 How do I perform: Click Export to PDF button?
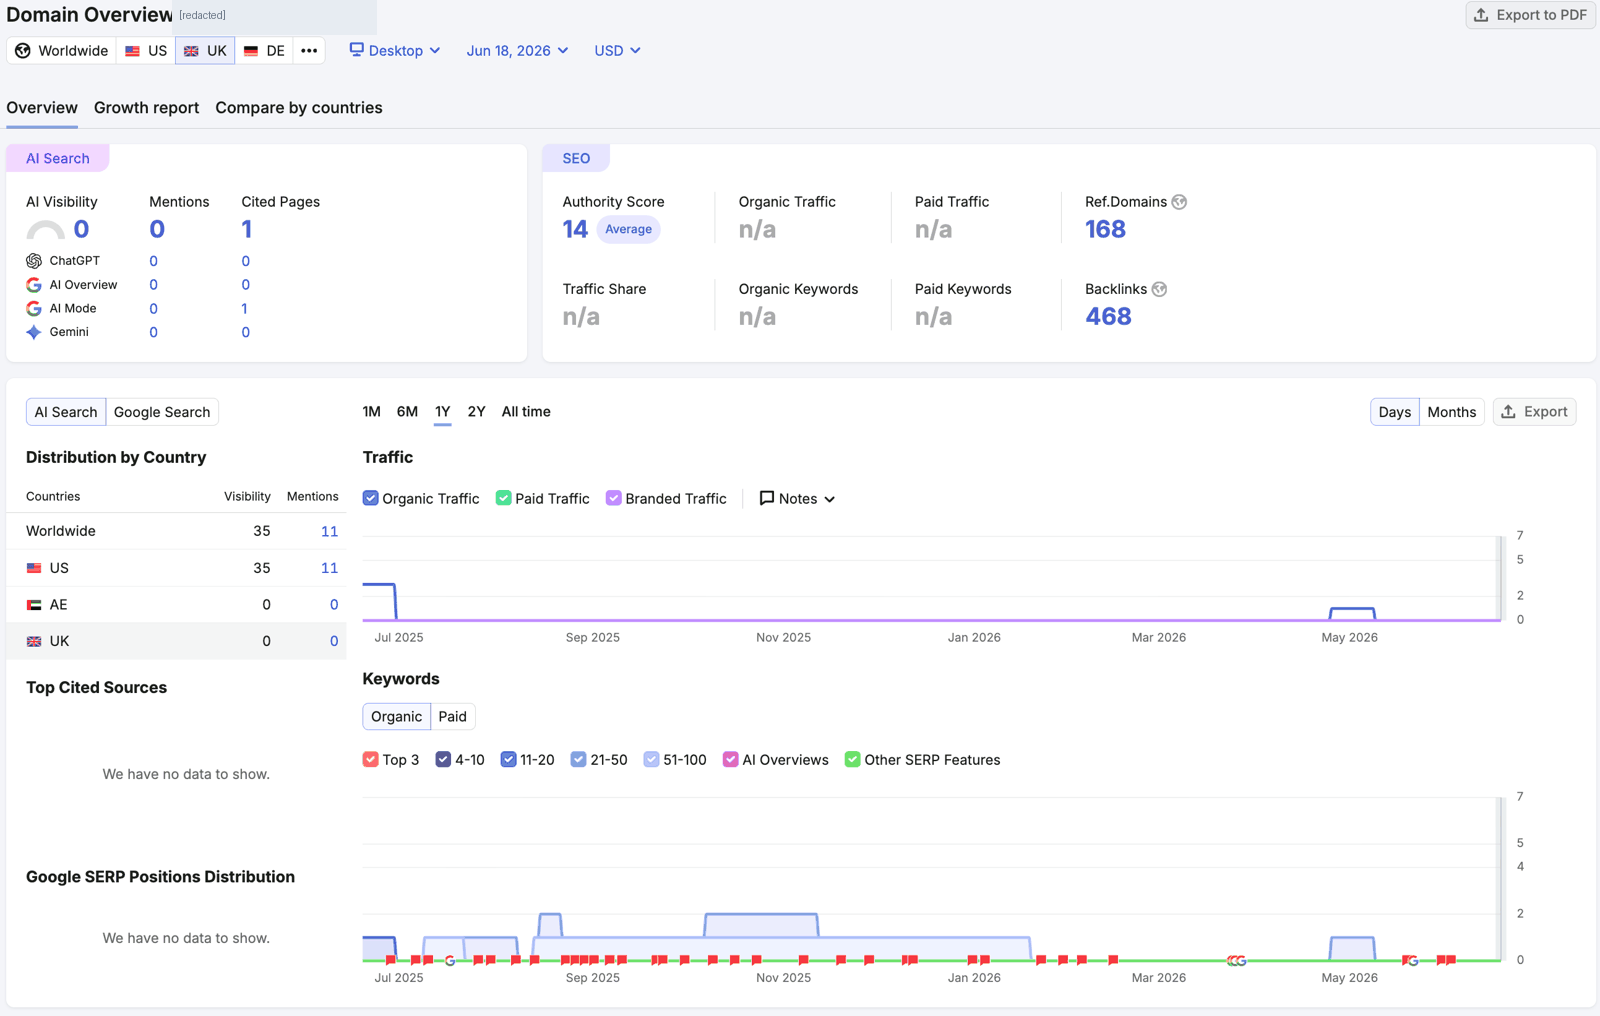pos(1530,15)
